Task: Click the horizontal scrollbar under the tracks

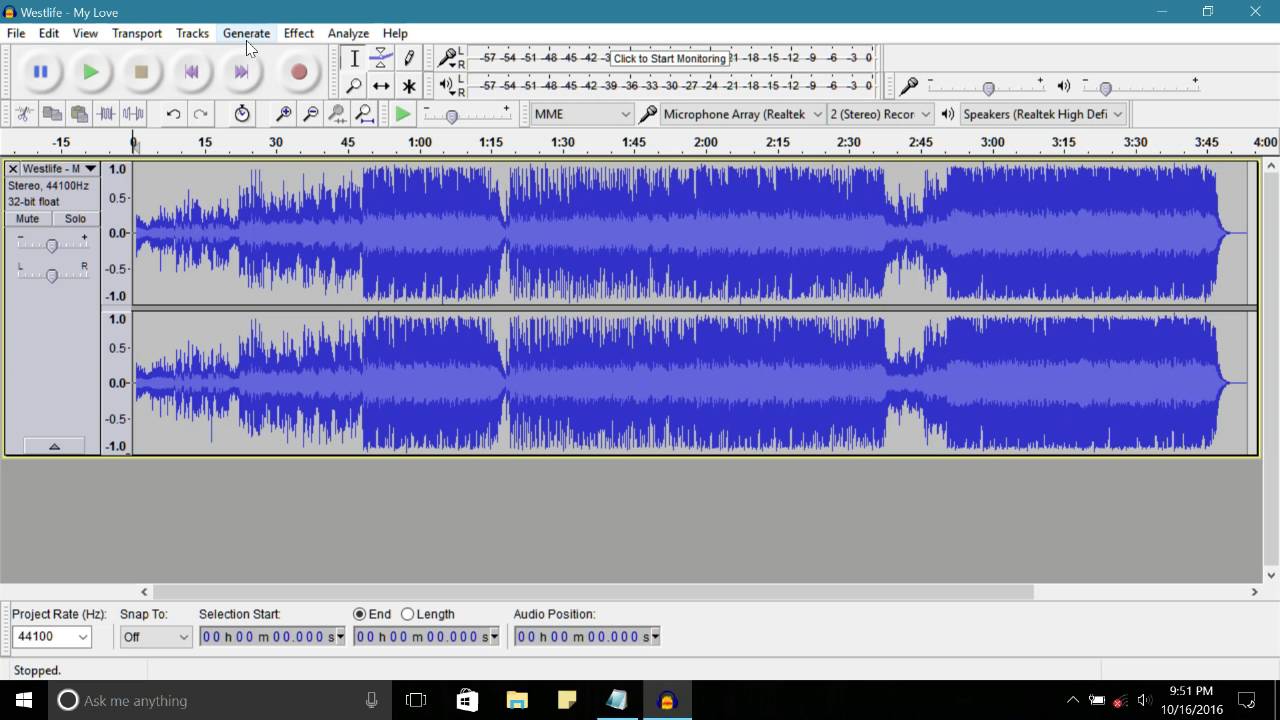Action: pyautogui.click(x=593, y=592)
